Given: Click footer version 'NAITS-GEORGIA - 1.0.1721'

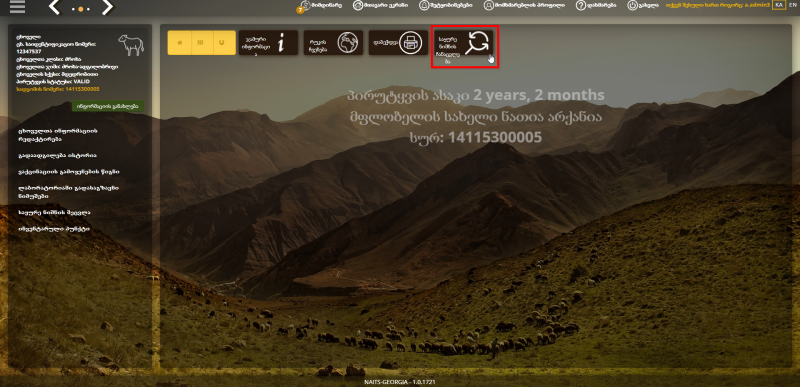Looking at the screenshot, I should [x=399, y=382].
